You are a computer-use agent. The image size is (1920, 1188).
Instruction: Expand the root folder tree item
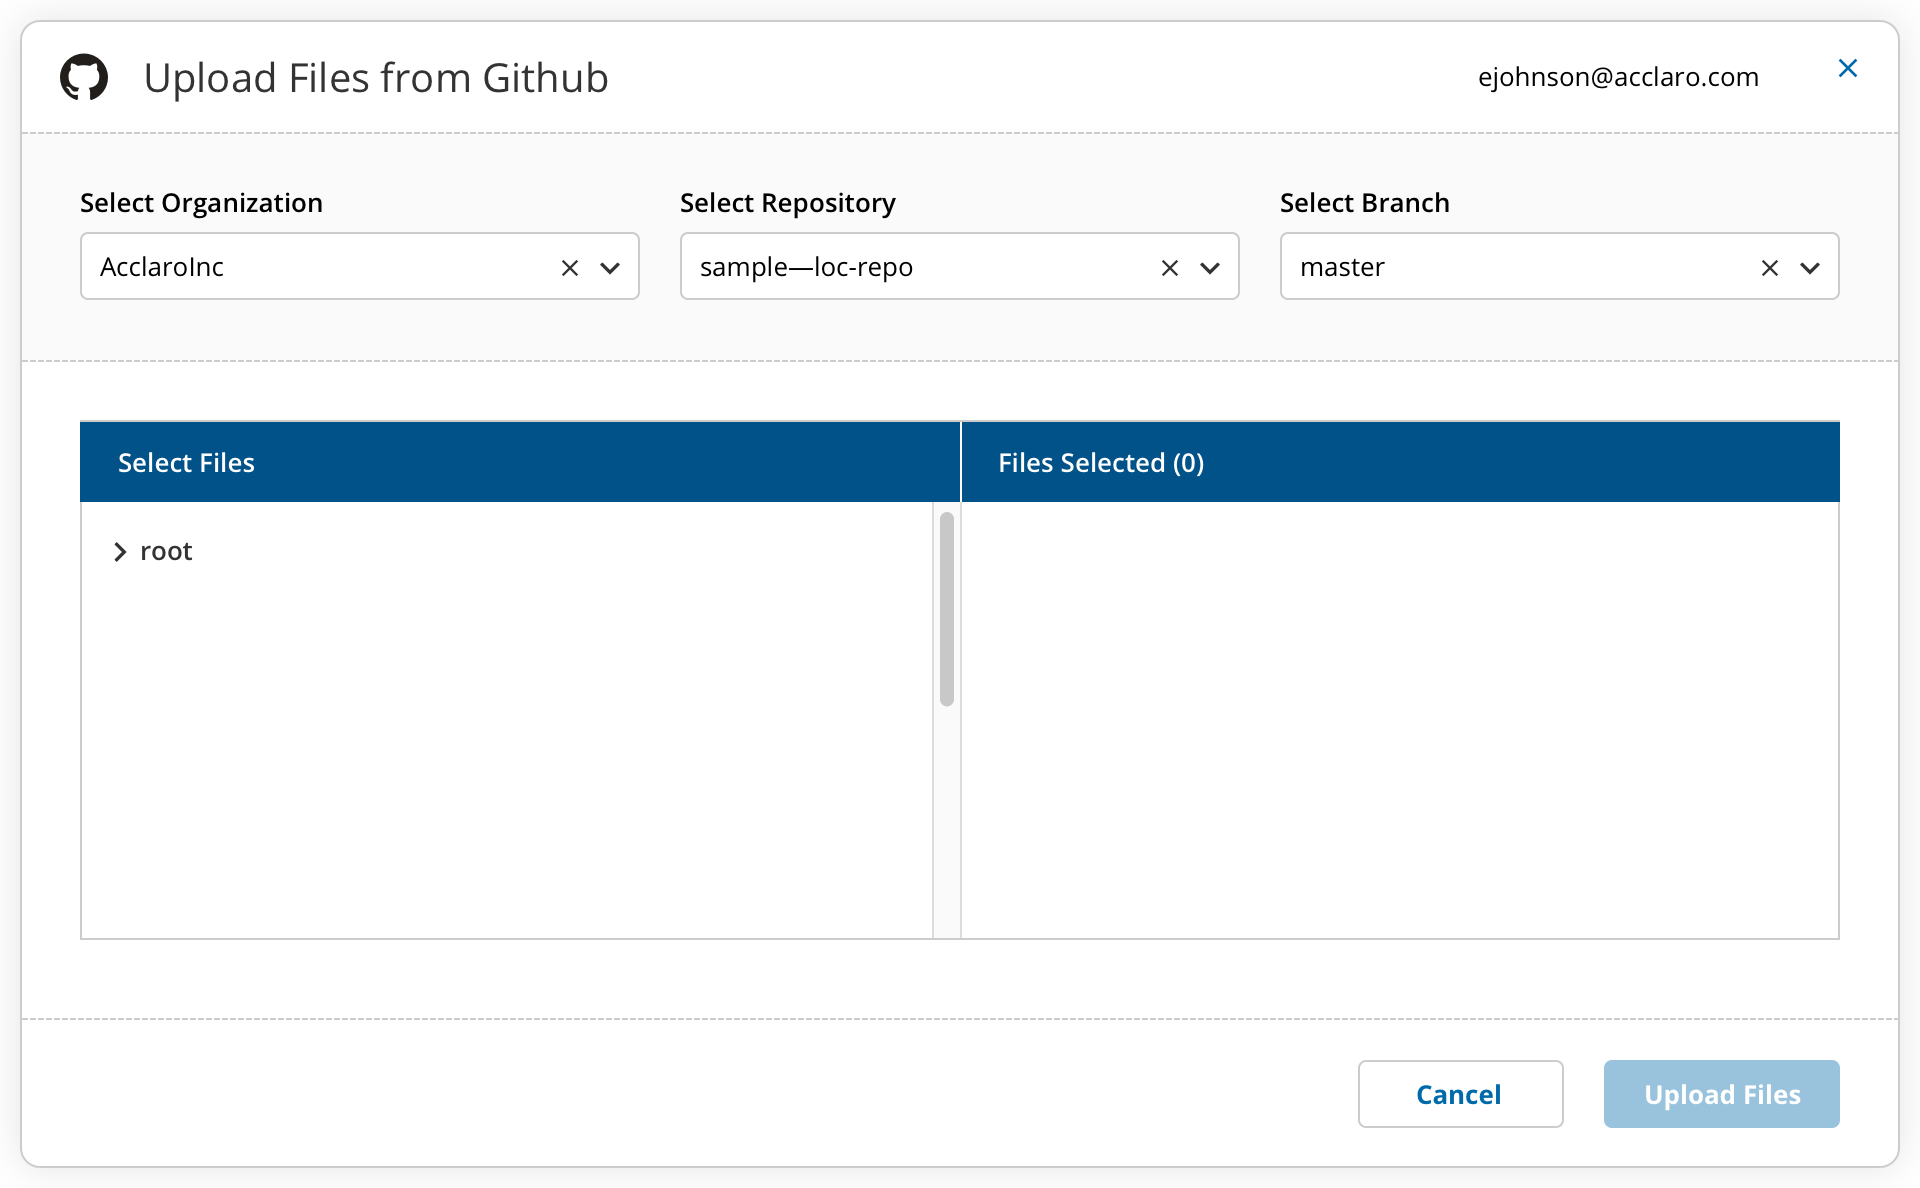coord(121,550)
